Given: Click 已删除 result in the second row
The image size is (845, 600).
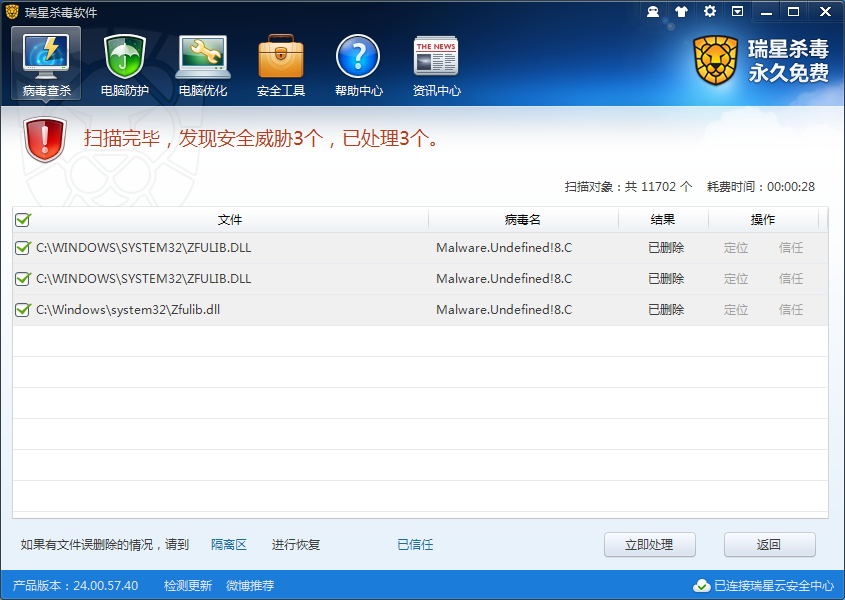Looking at the screenshot, I should click(666, 279).
